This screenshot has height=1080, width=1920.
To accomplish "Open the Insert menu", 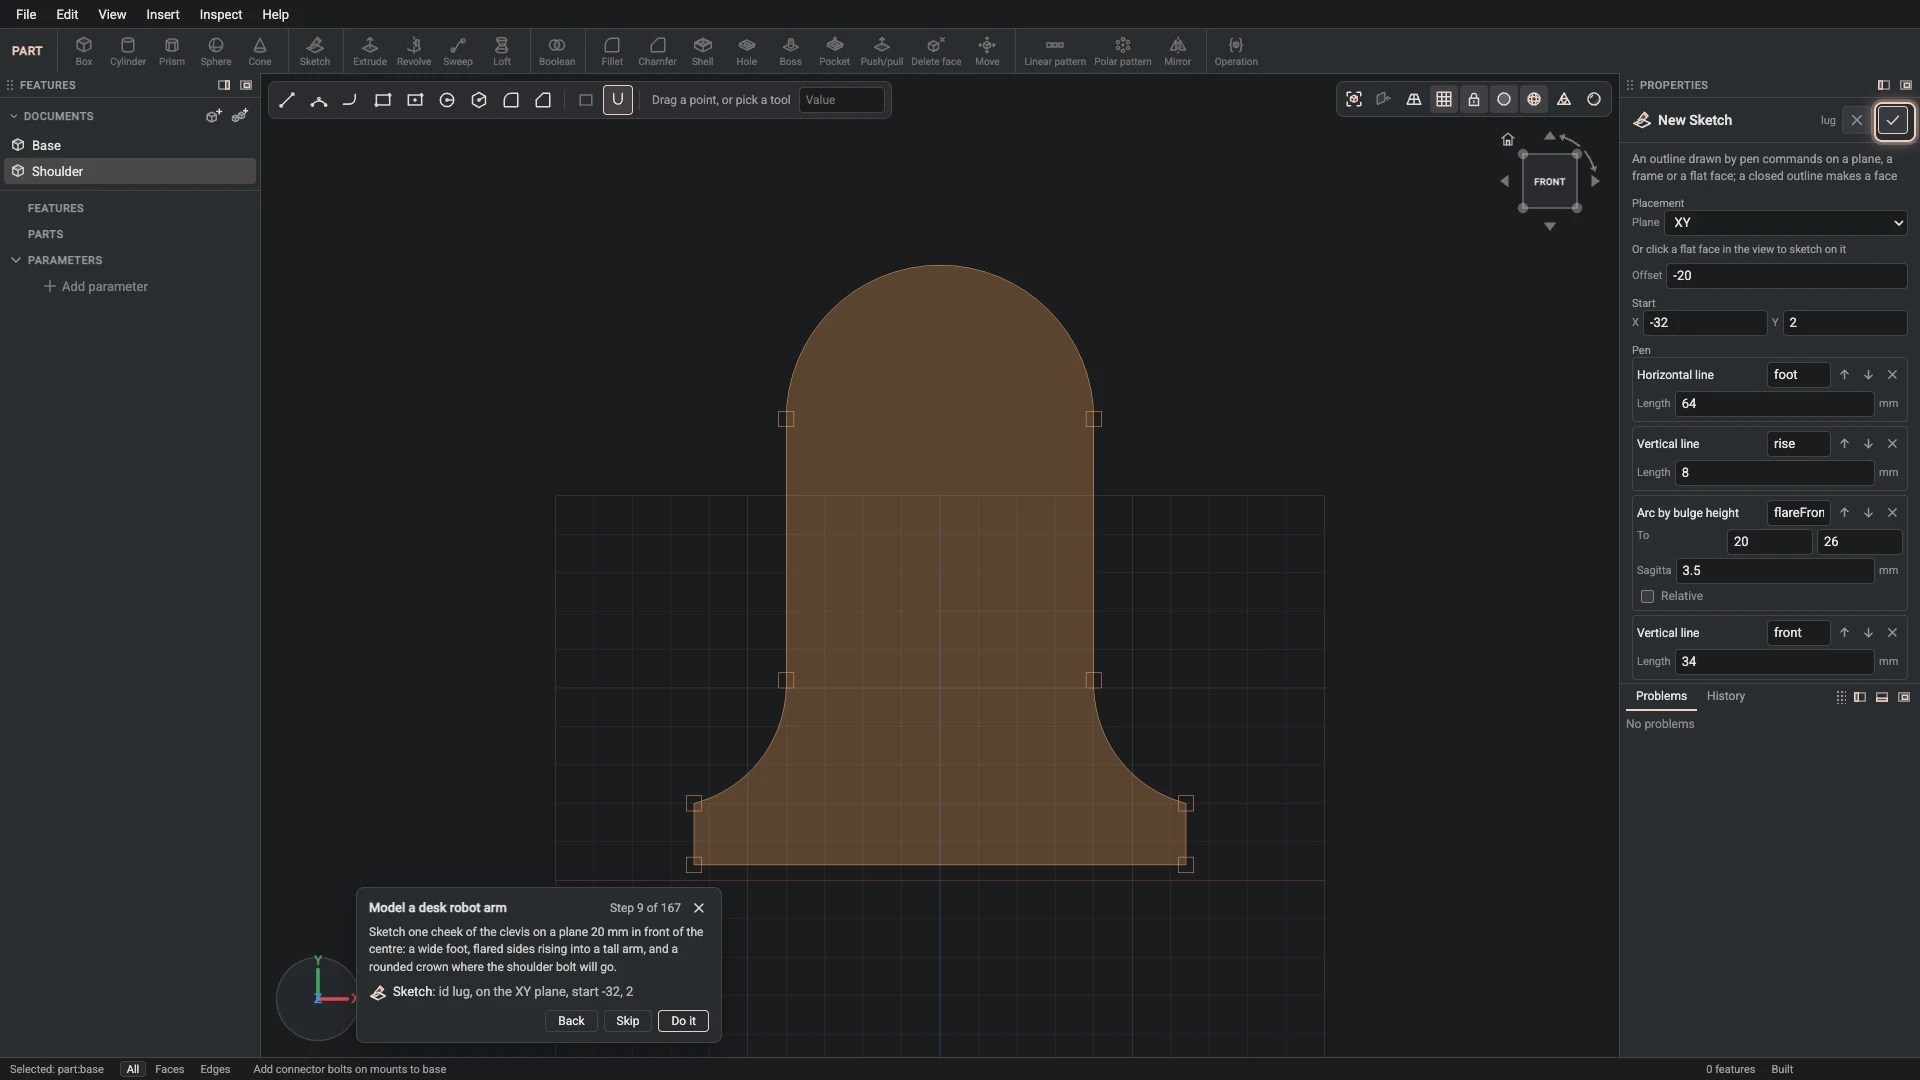I will tap(163, 14).
